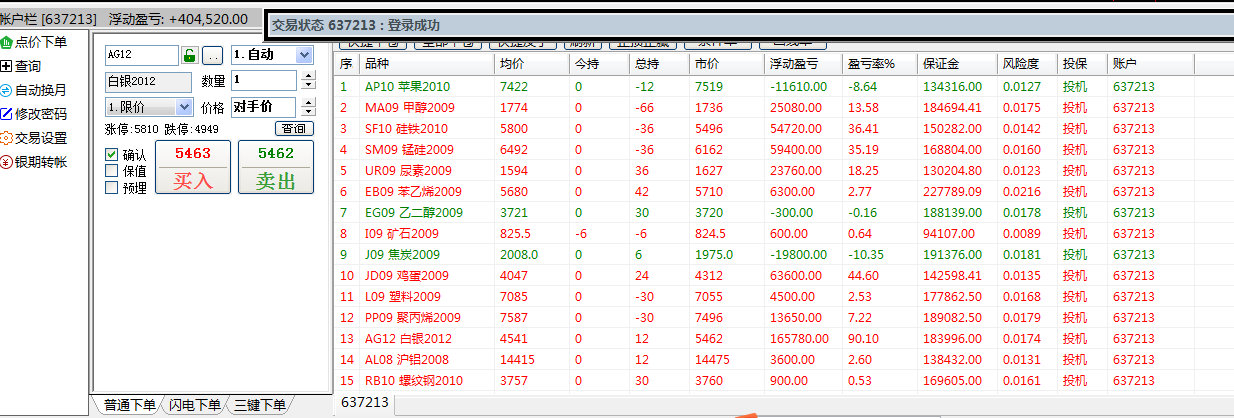1234x418 pixels.
Task: Select the 'UR09 尿素2009' position row
Action: pyautogui.click(x=766, y=171)
